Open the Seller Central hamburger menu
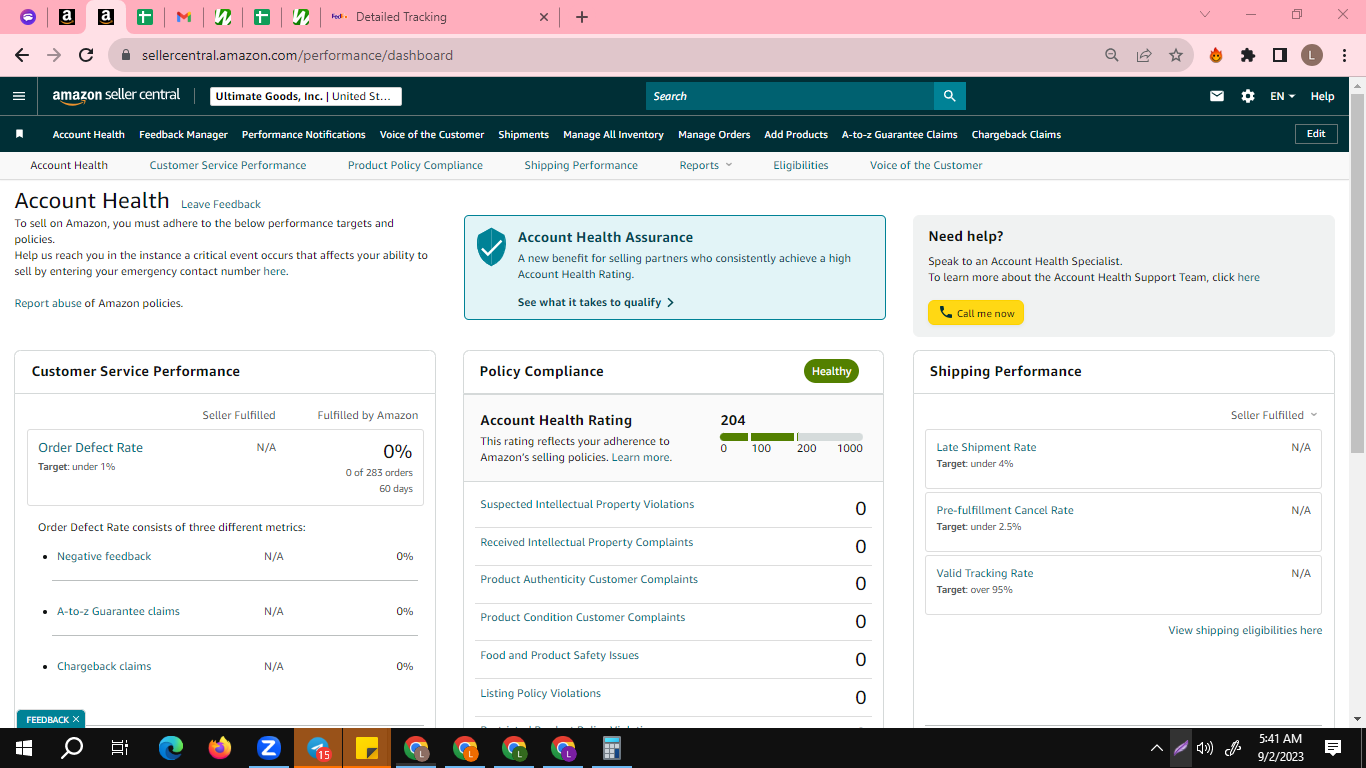The image size is (1366, 768). [x=19, y=96]
